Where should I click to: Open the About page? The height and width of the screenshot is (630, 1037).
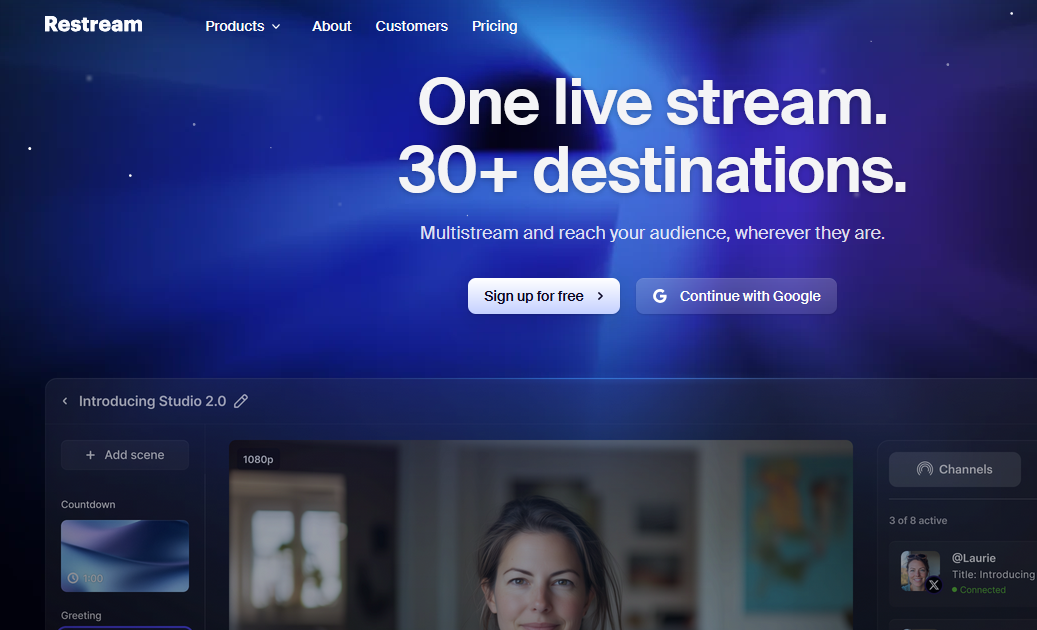331,26
